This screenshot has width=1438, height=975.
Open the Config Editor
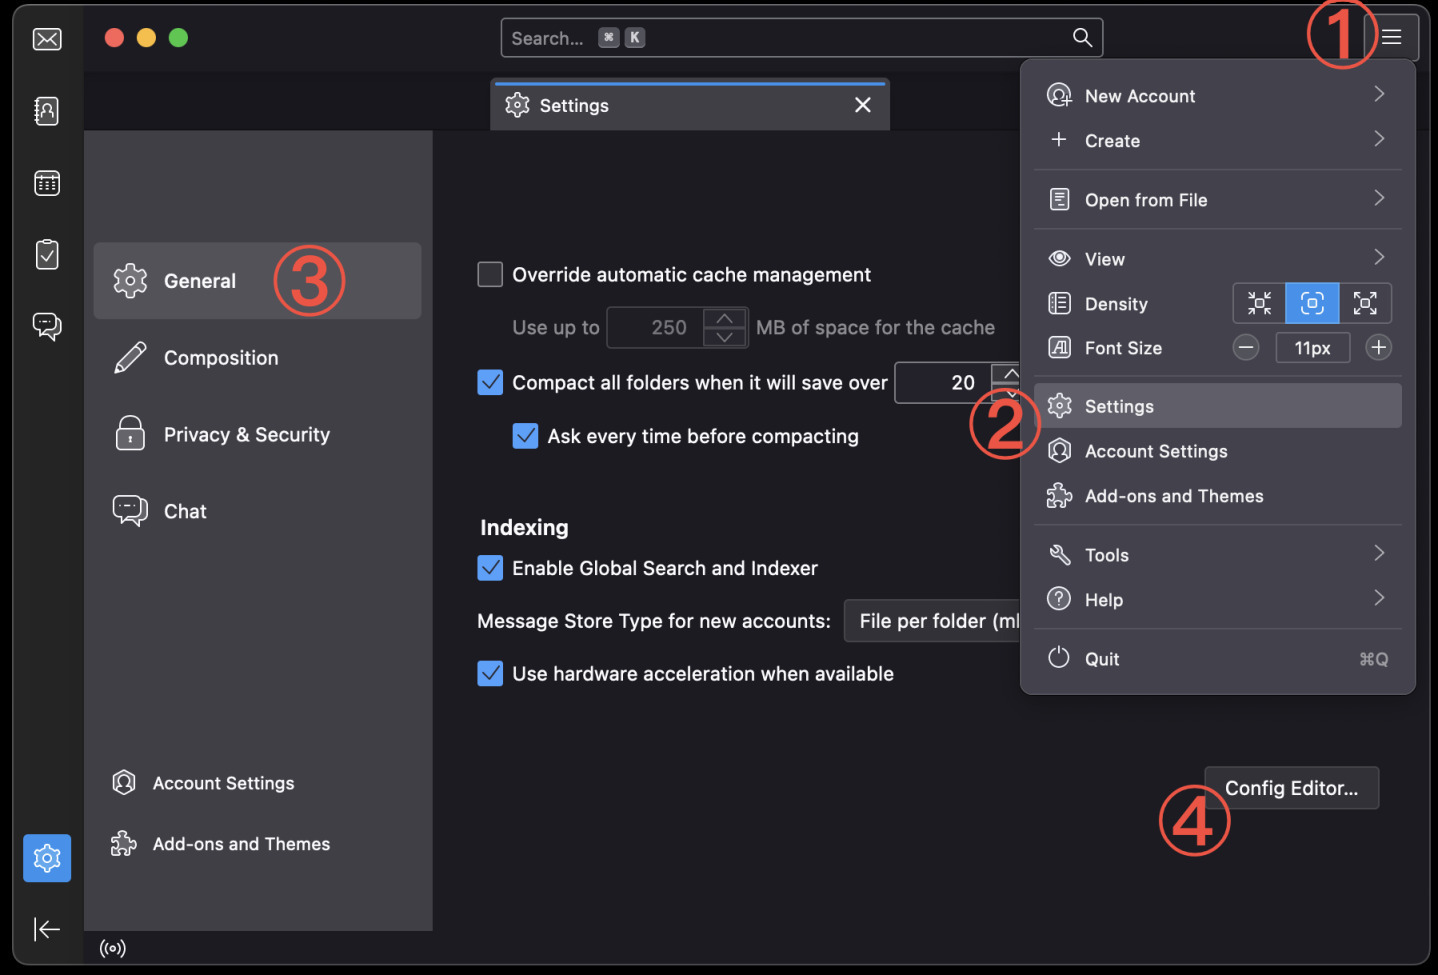[x=1291, y=788]
